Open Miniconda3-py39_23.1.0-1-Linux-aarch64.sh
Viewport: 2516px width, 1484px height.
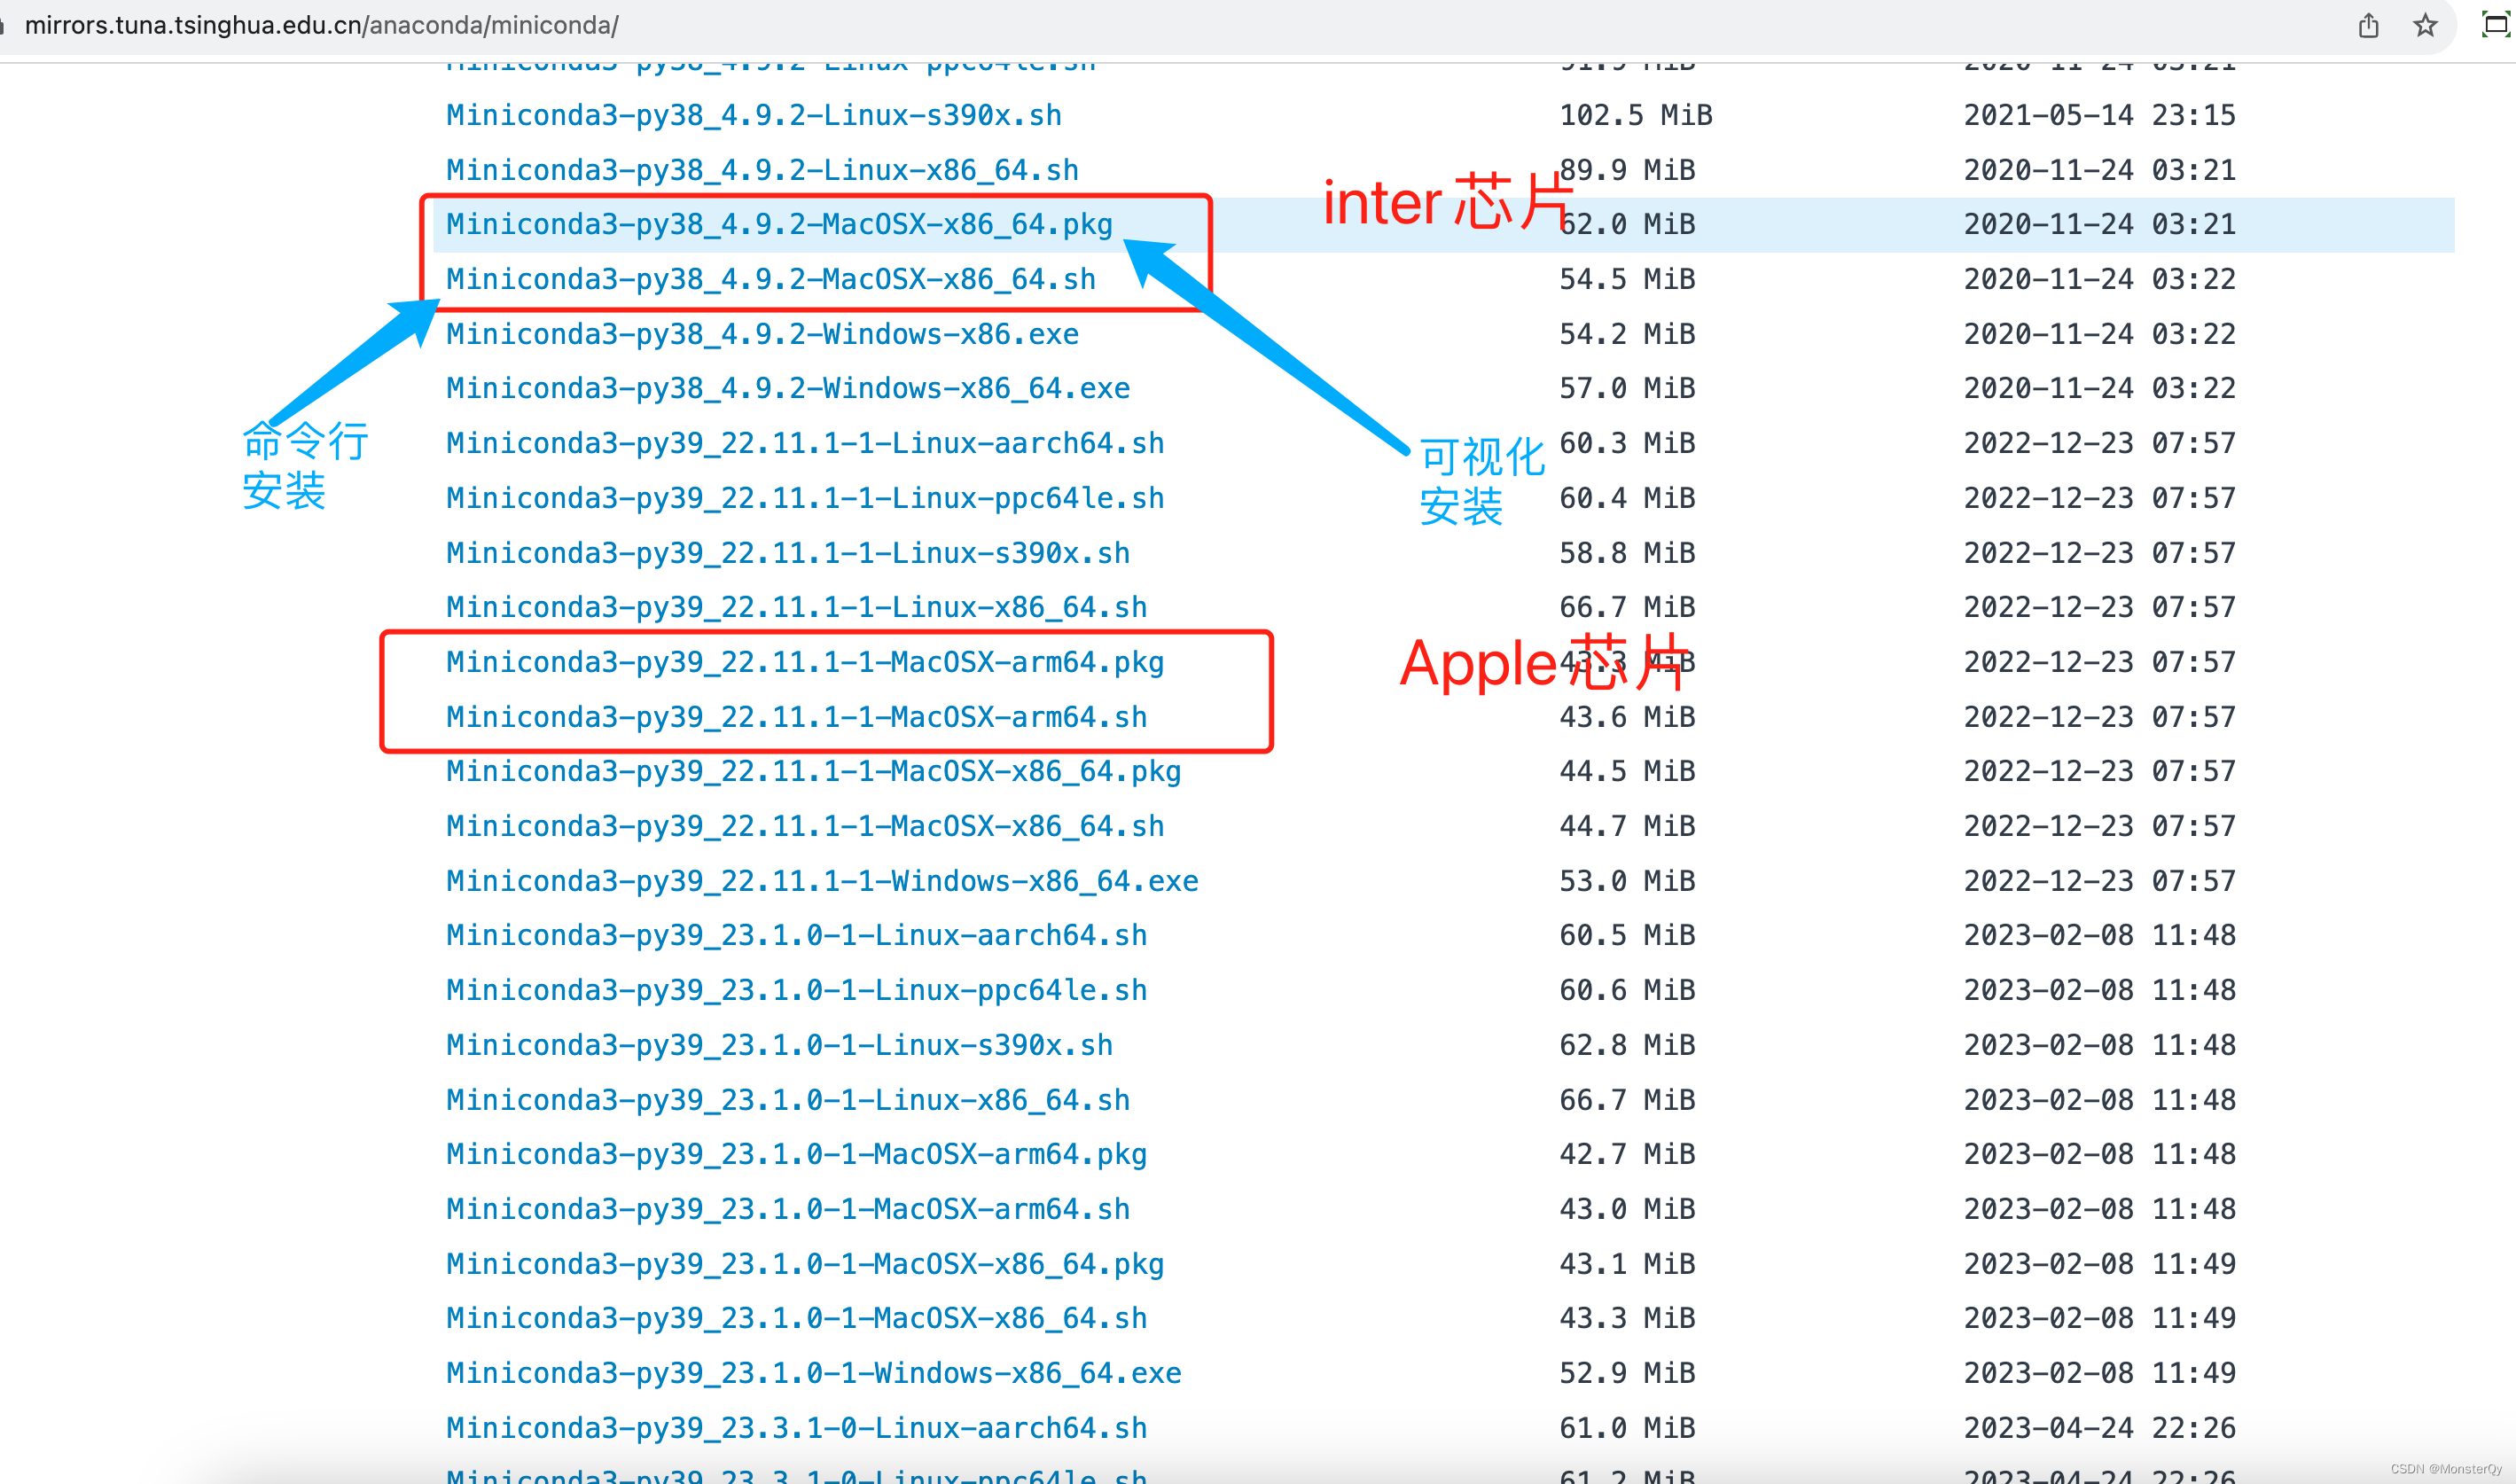click(796, 935)
